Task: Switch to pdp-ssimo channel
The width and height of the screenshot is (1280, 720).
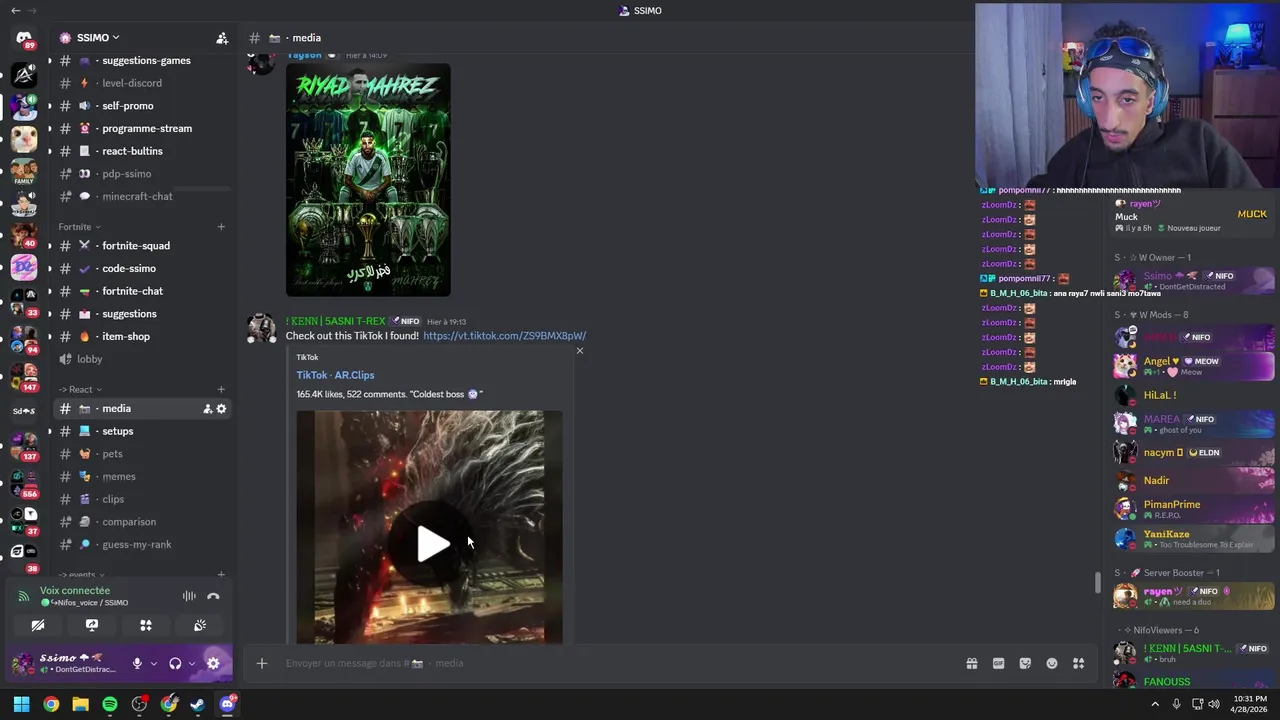Action: coord(142,174)
